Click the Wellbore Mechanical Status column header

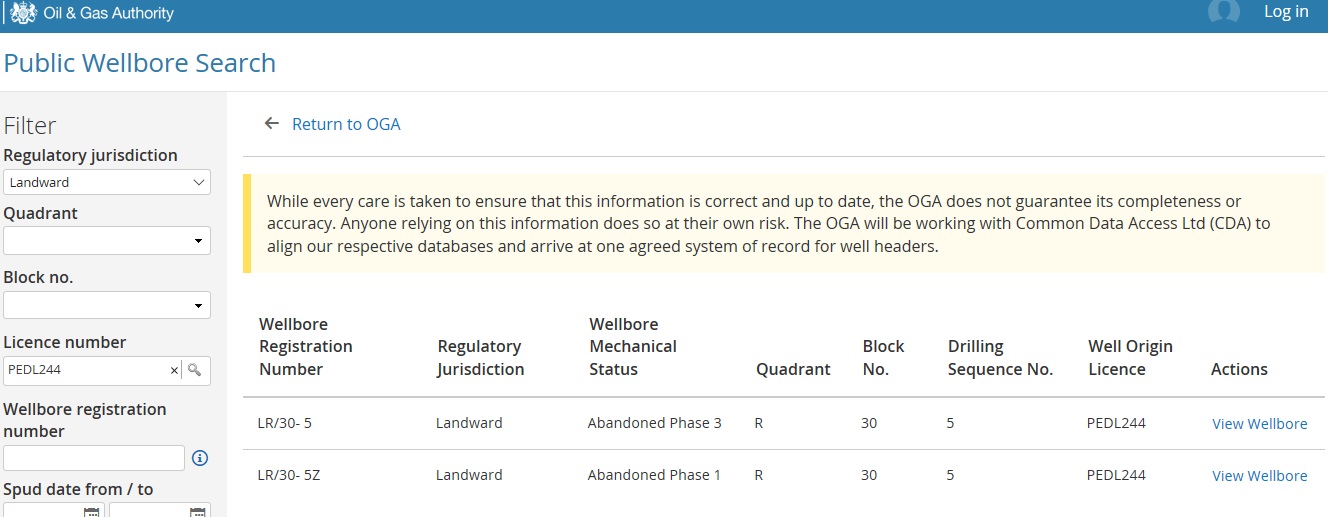[633, 346]
